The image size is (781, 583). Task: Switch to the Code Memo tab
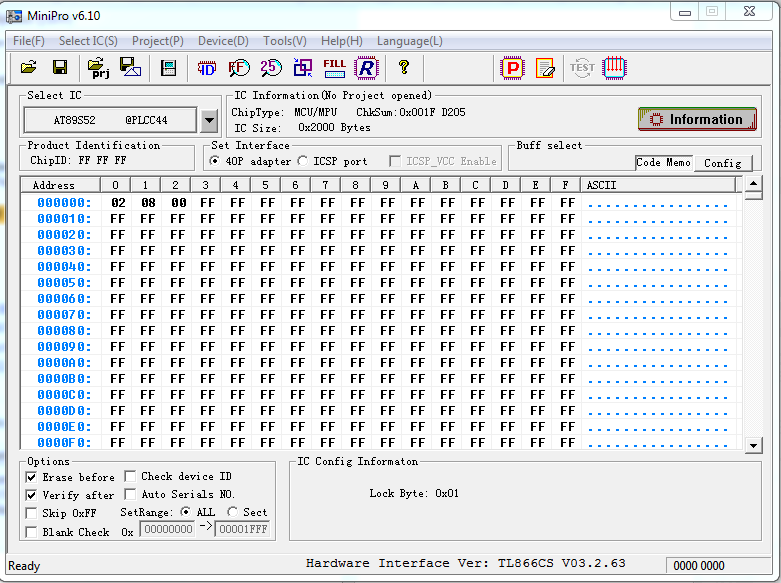coord(663,162)
